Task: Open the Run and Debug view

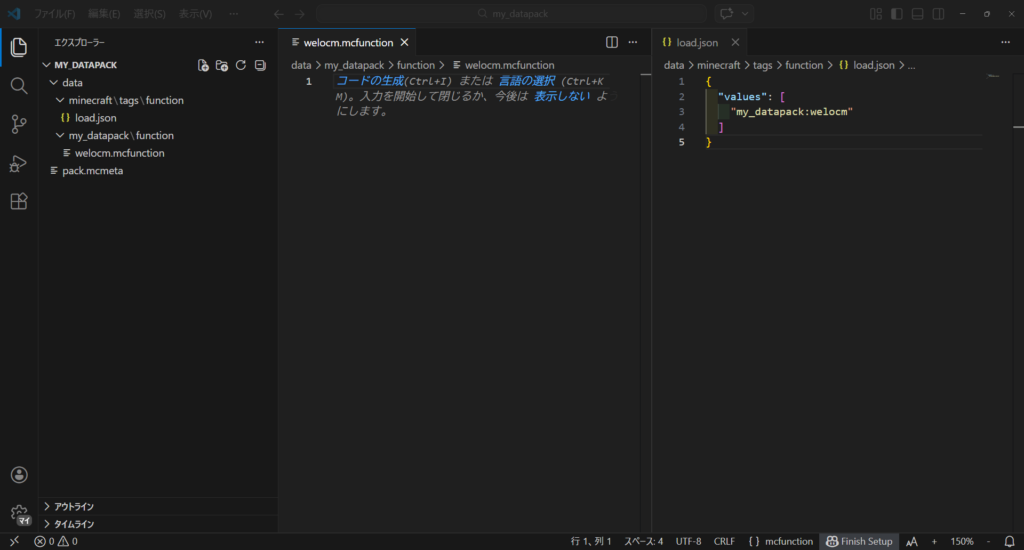Action: point(19,163)
